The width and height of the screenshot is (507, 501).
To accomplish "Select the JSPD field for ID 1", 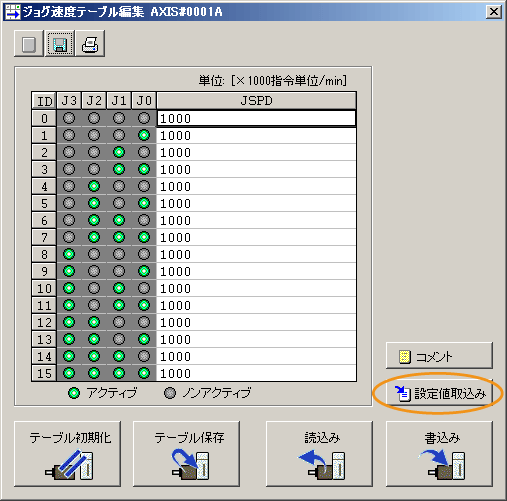I will pos(256,135).
